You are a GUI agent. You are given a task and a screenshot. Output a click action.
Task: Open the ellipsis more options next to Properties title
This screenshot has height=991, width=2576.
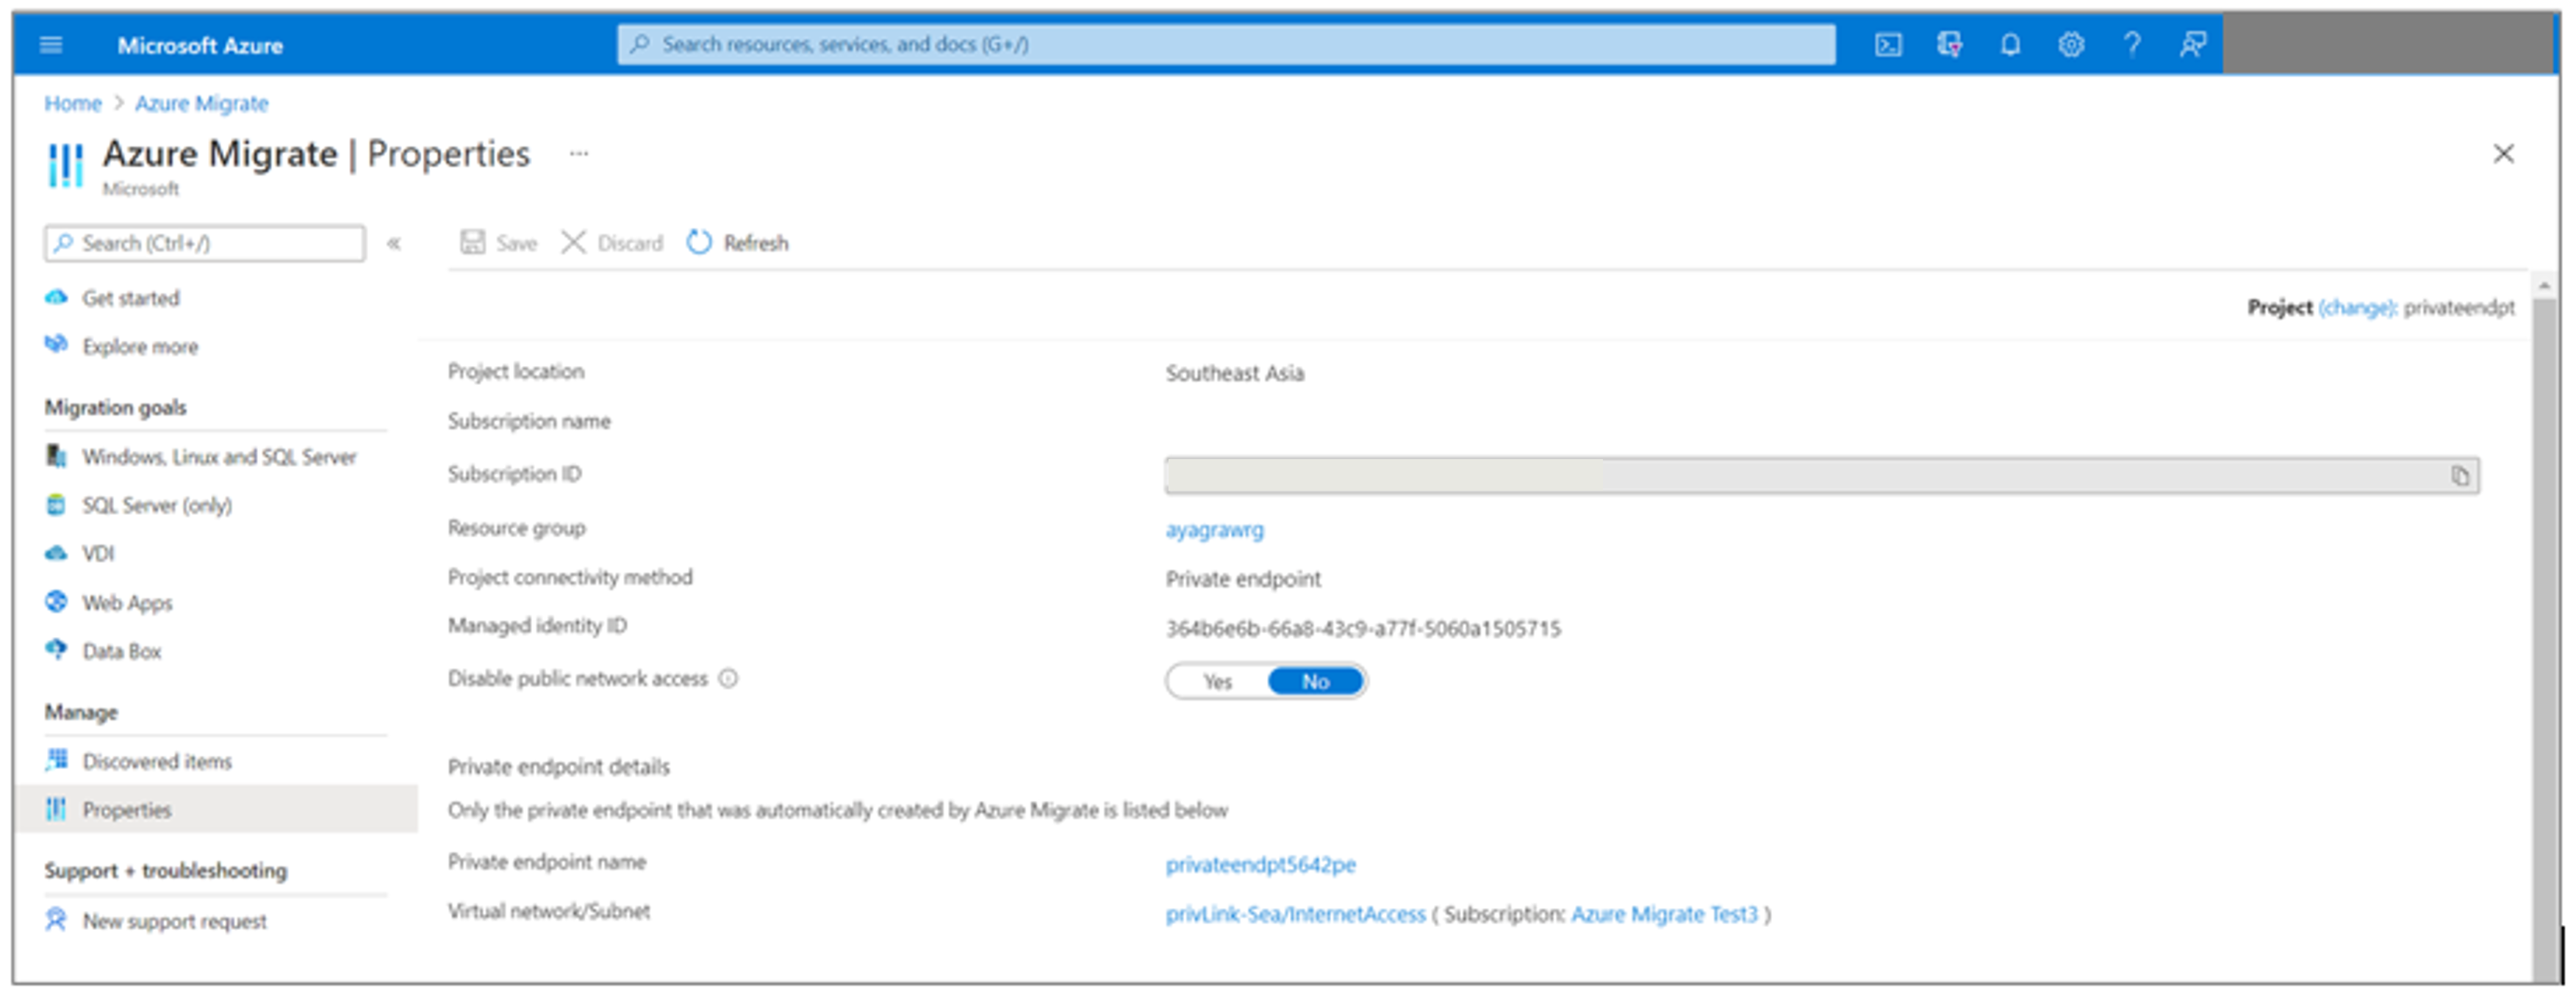[x=579, y=154]
